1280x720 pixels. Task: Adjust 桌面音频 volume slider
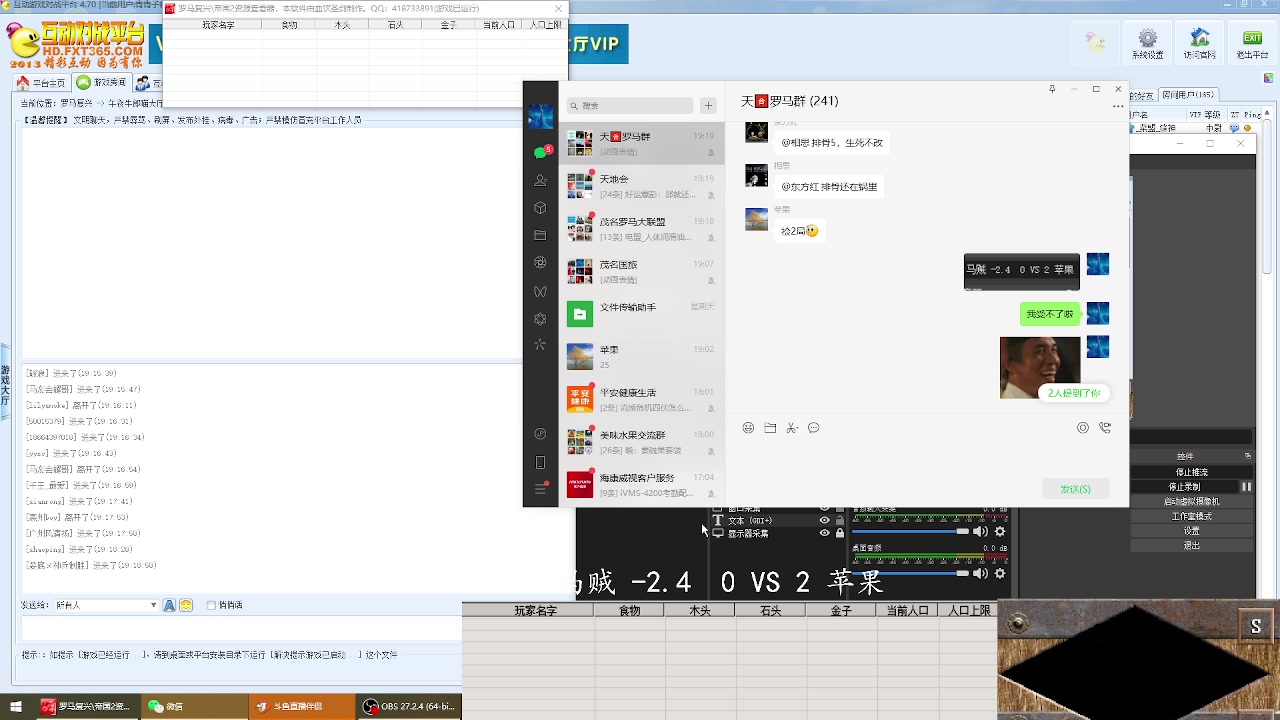point(910,574)
